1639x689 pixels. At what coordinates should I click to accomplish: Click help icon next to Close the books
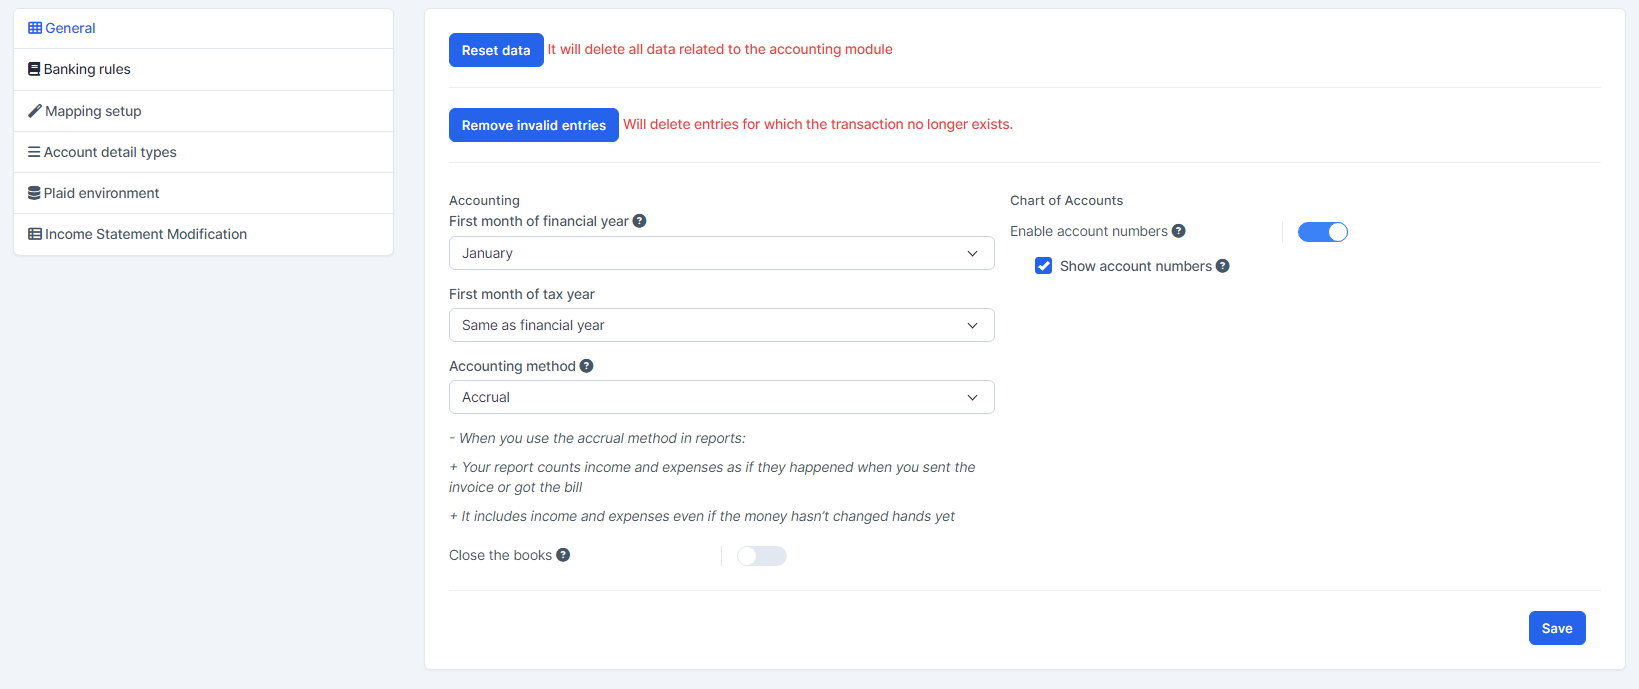564,555
